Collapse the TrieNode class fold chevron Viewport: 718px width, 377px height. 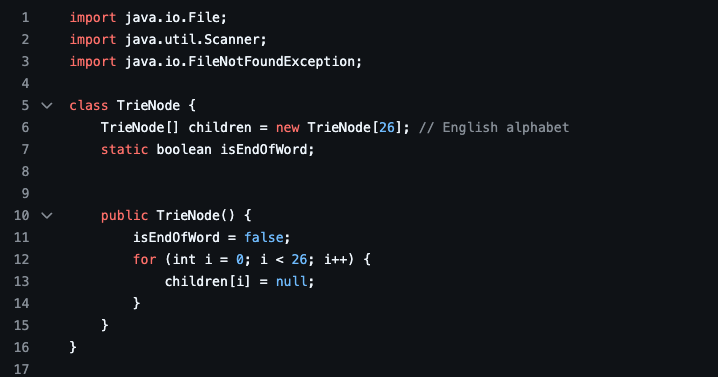tap(47, 106)
